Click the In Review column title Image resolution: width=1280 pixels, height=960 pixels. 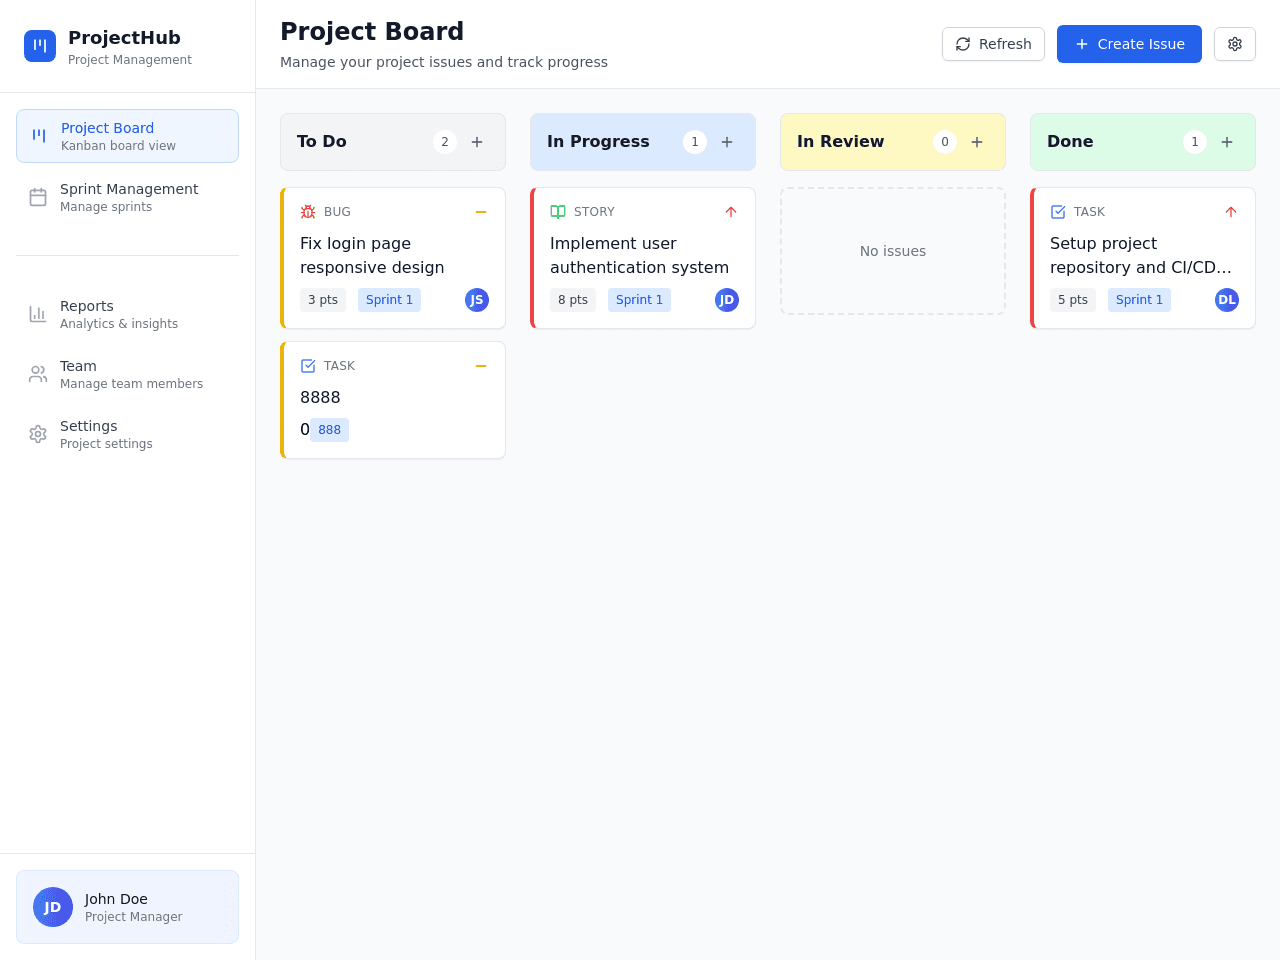coord(840,142)
